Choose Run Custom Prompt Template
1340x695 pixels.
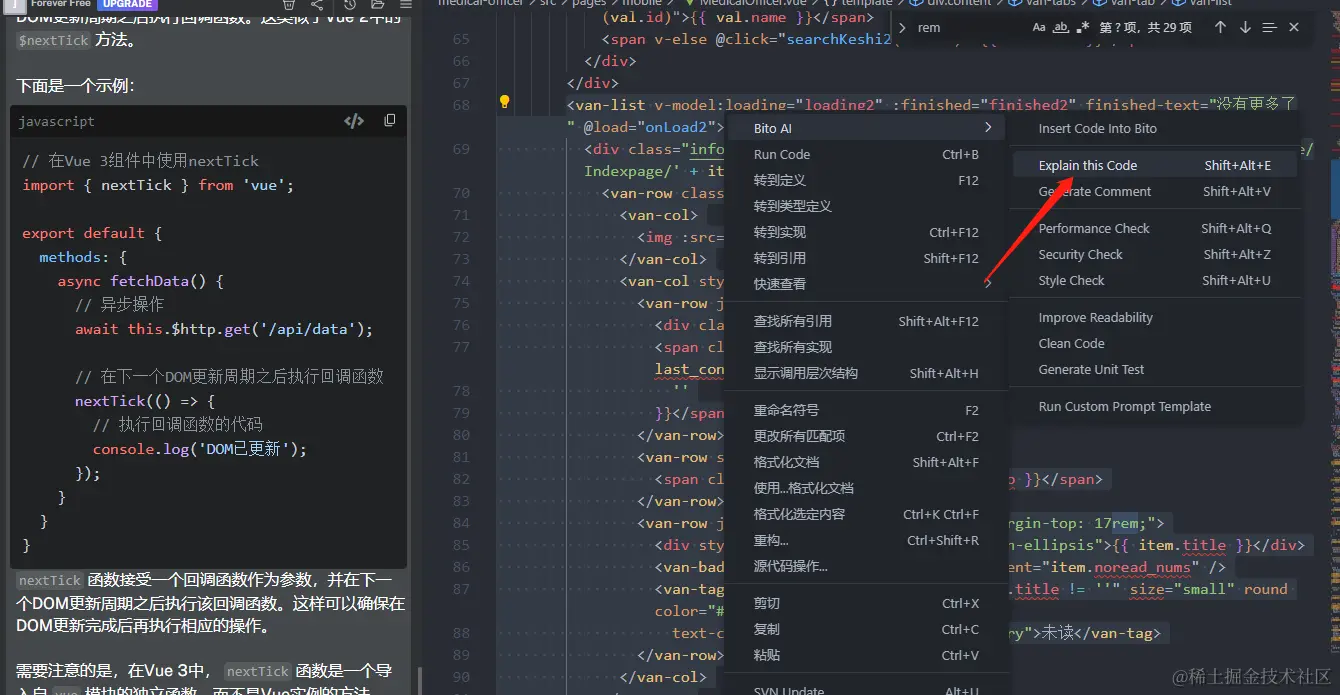point(1154,406)
